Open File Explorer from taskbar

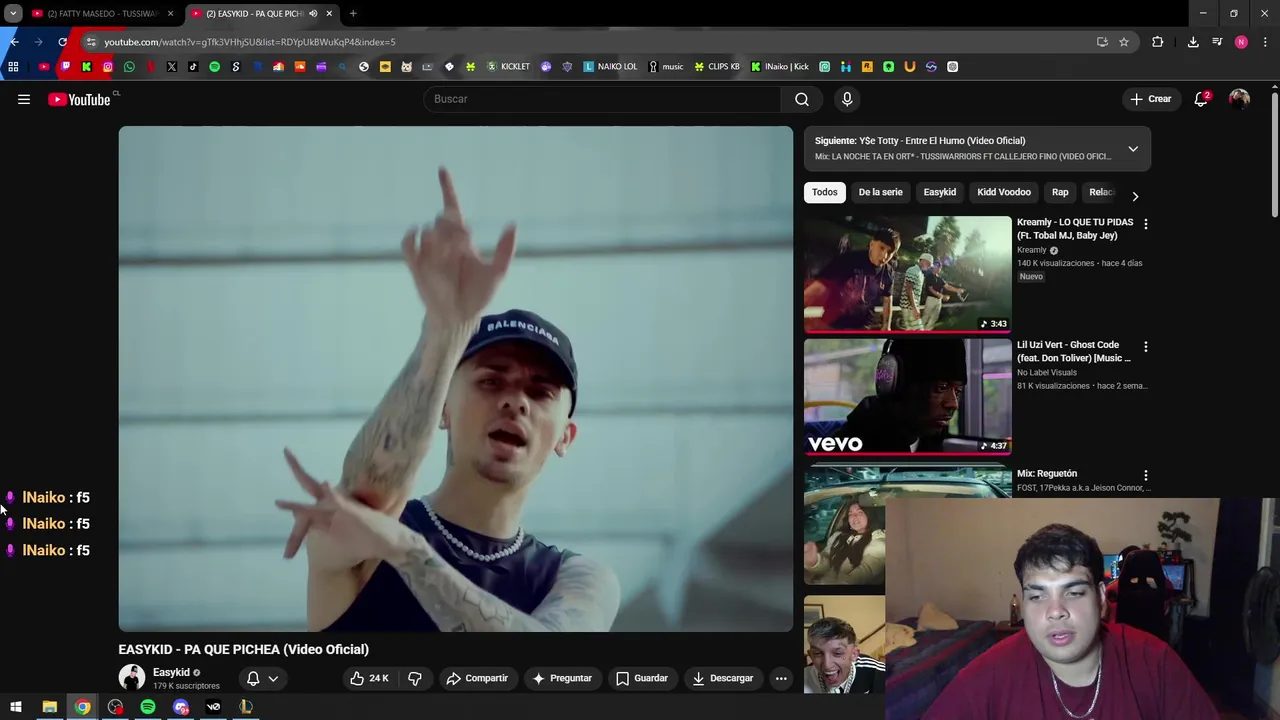pyautogui.click(x=49, y=707)
